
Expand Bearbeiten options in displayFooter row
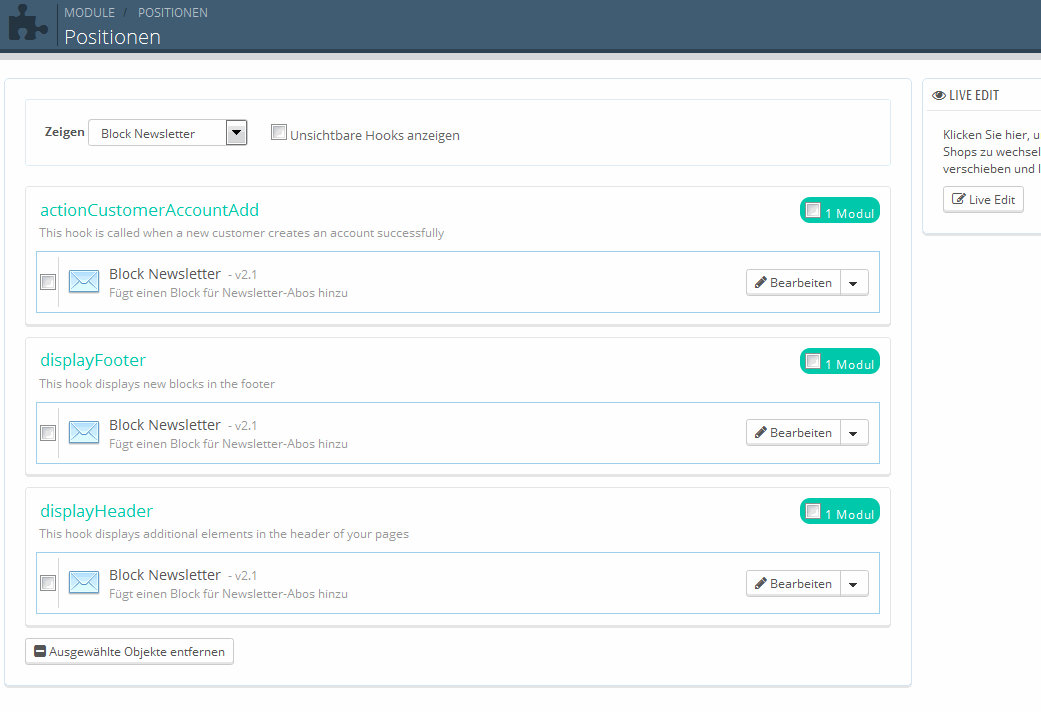pyautogui.click(x=854, y=433)
